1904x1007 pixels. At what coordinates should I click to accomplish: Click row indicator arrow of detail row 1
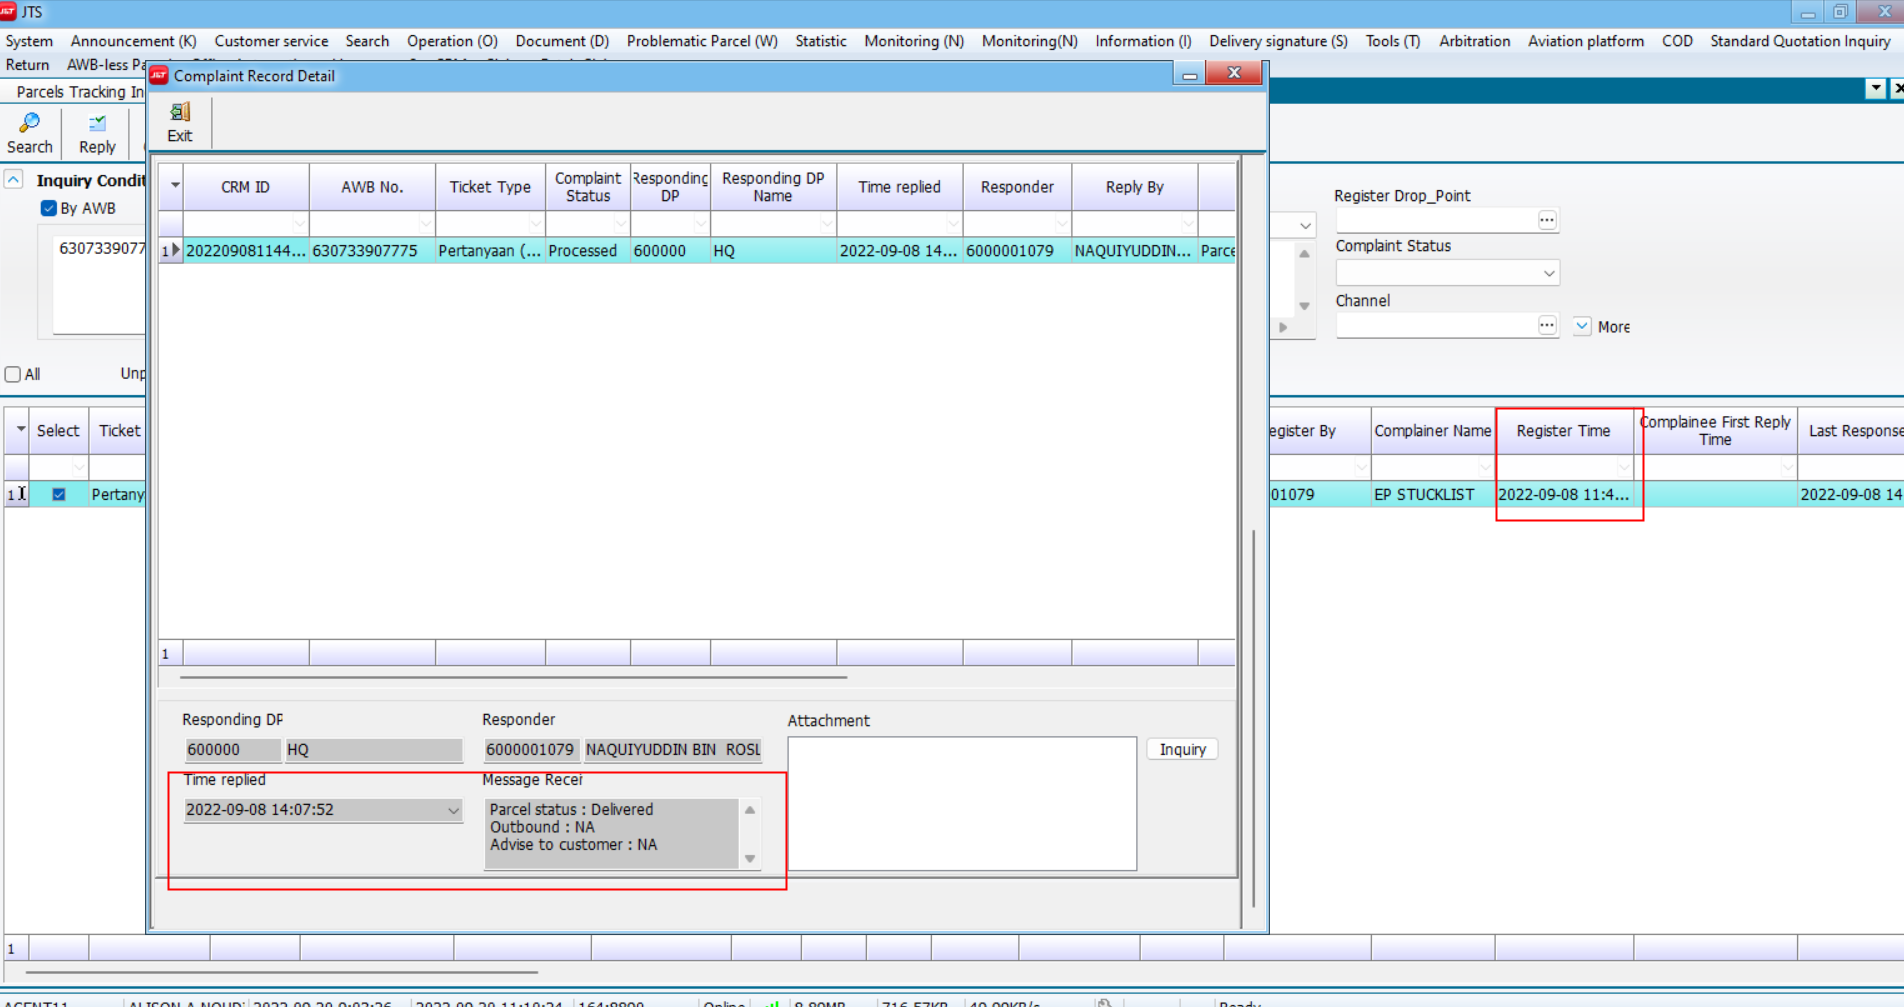point(176,250)
